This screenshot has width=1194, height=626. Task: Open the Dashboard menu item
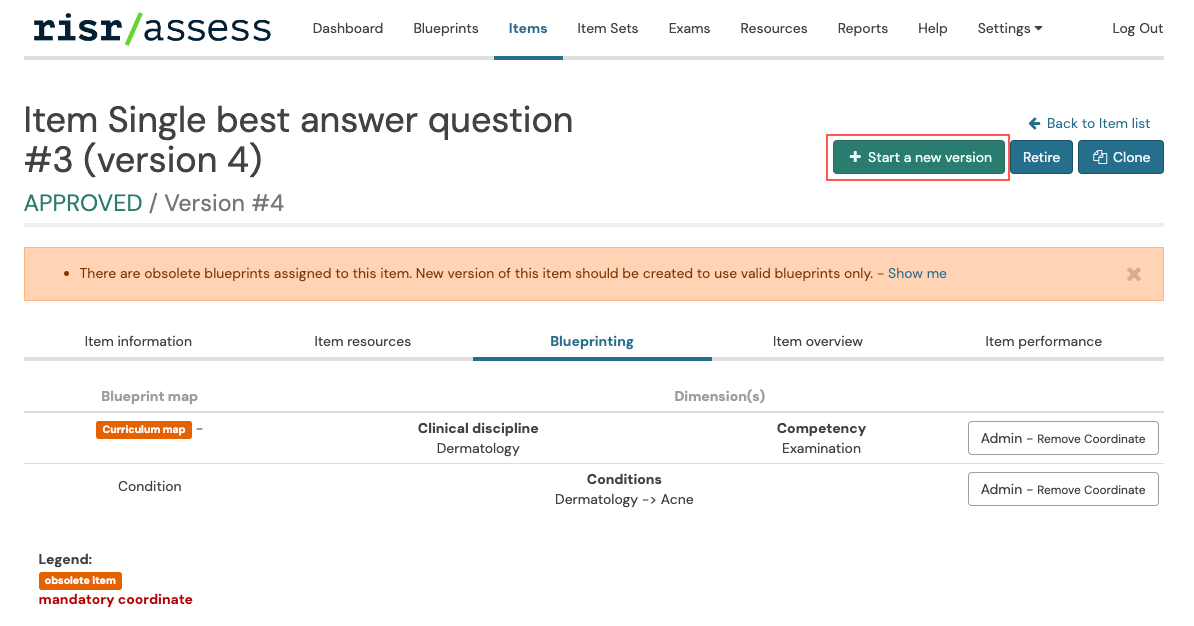pos(347,28)
